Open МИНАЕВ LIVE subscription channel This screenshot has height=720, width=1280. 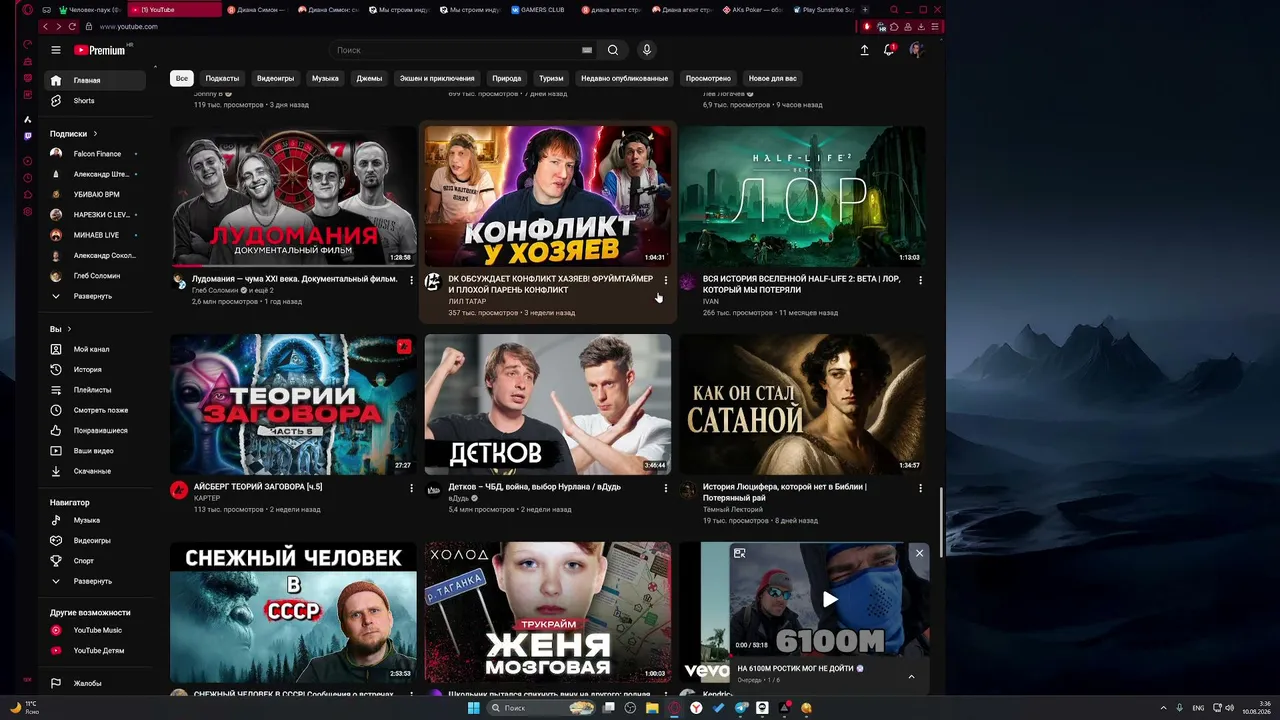point(96,235)
